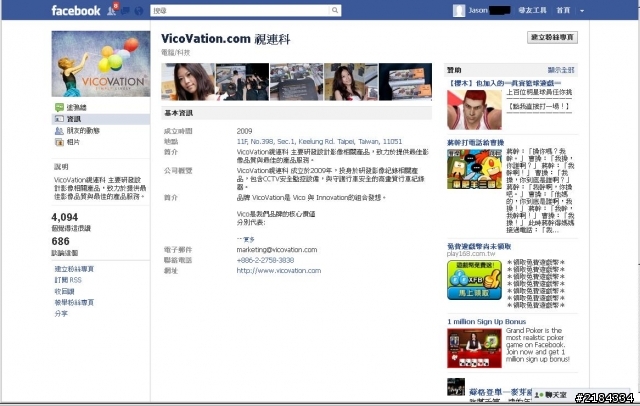Click the cartoon three kingdoms ad image

(x=474, y=169)
